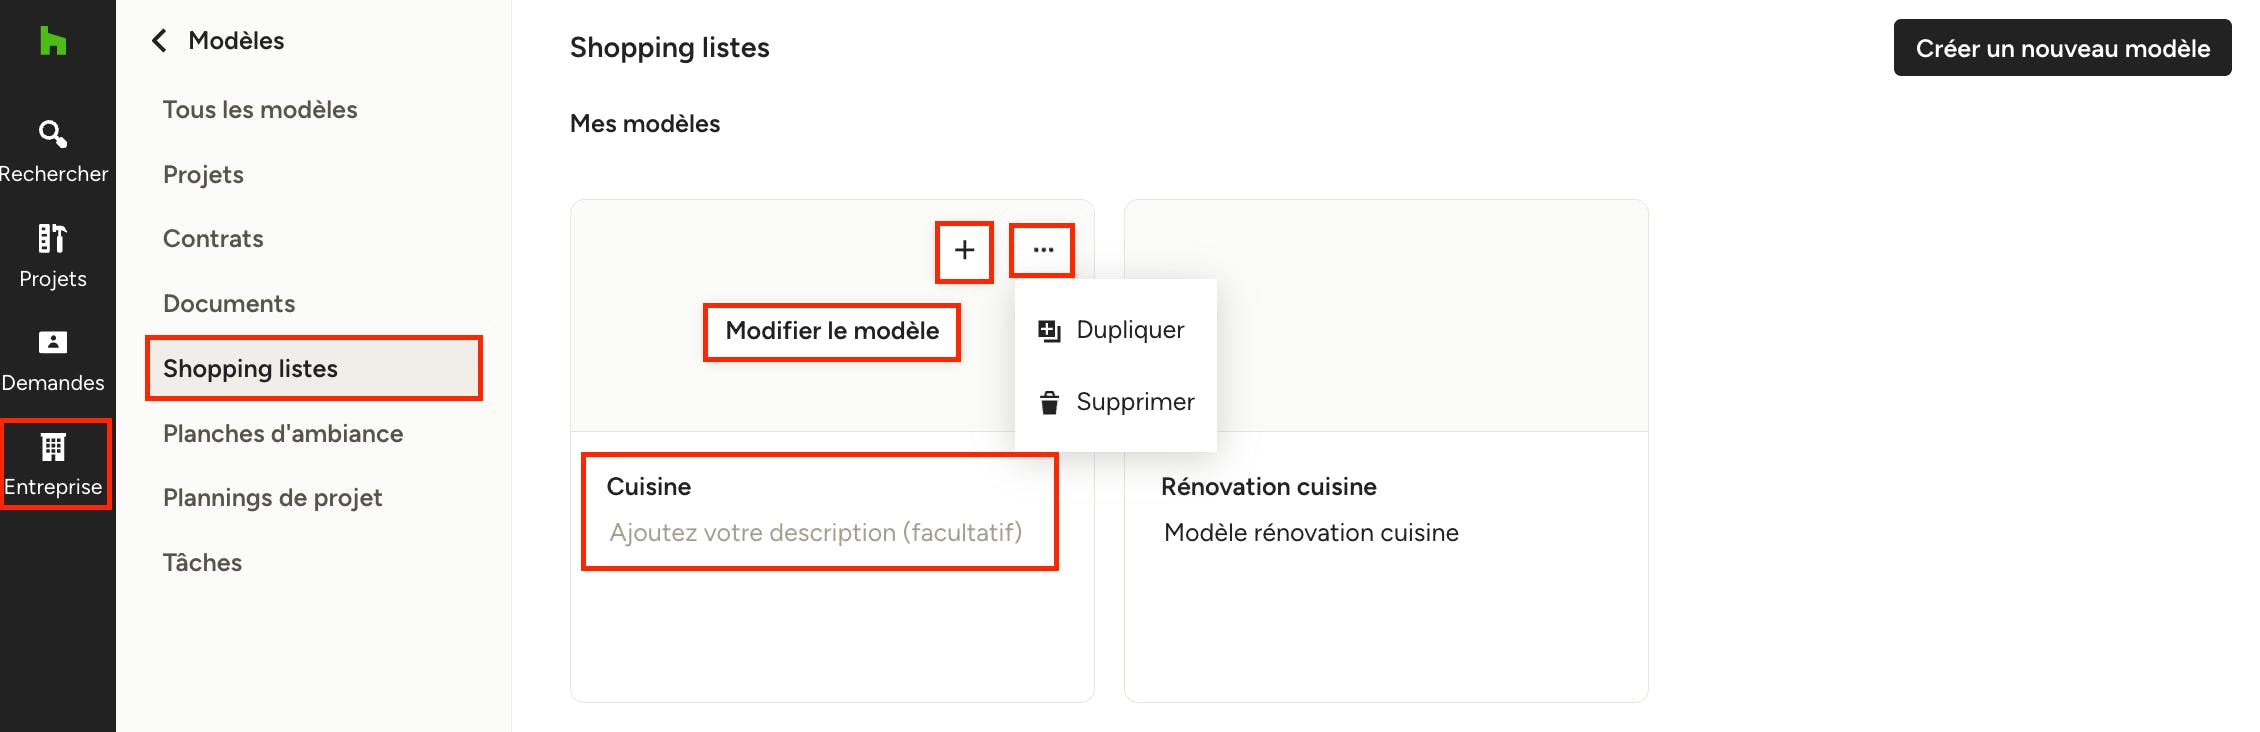Click the Modifier le modèle button
Image resolution: width=2260 pixels, height=732 pixels.
point(832,331)
